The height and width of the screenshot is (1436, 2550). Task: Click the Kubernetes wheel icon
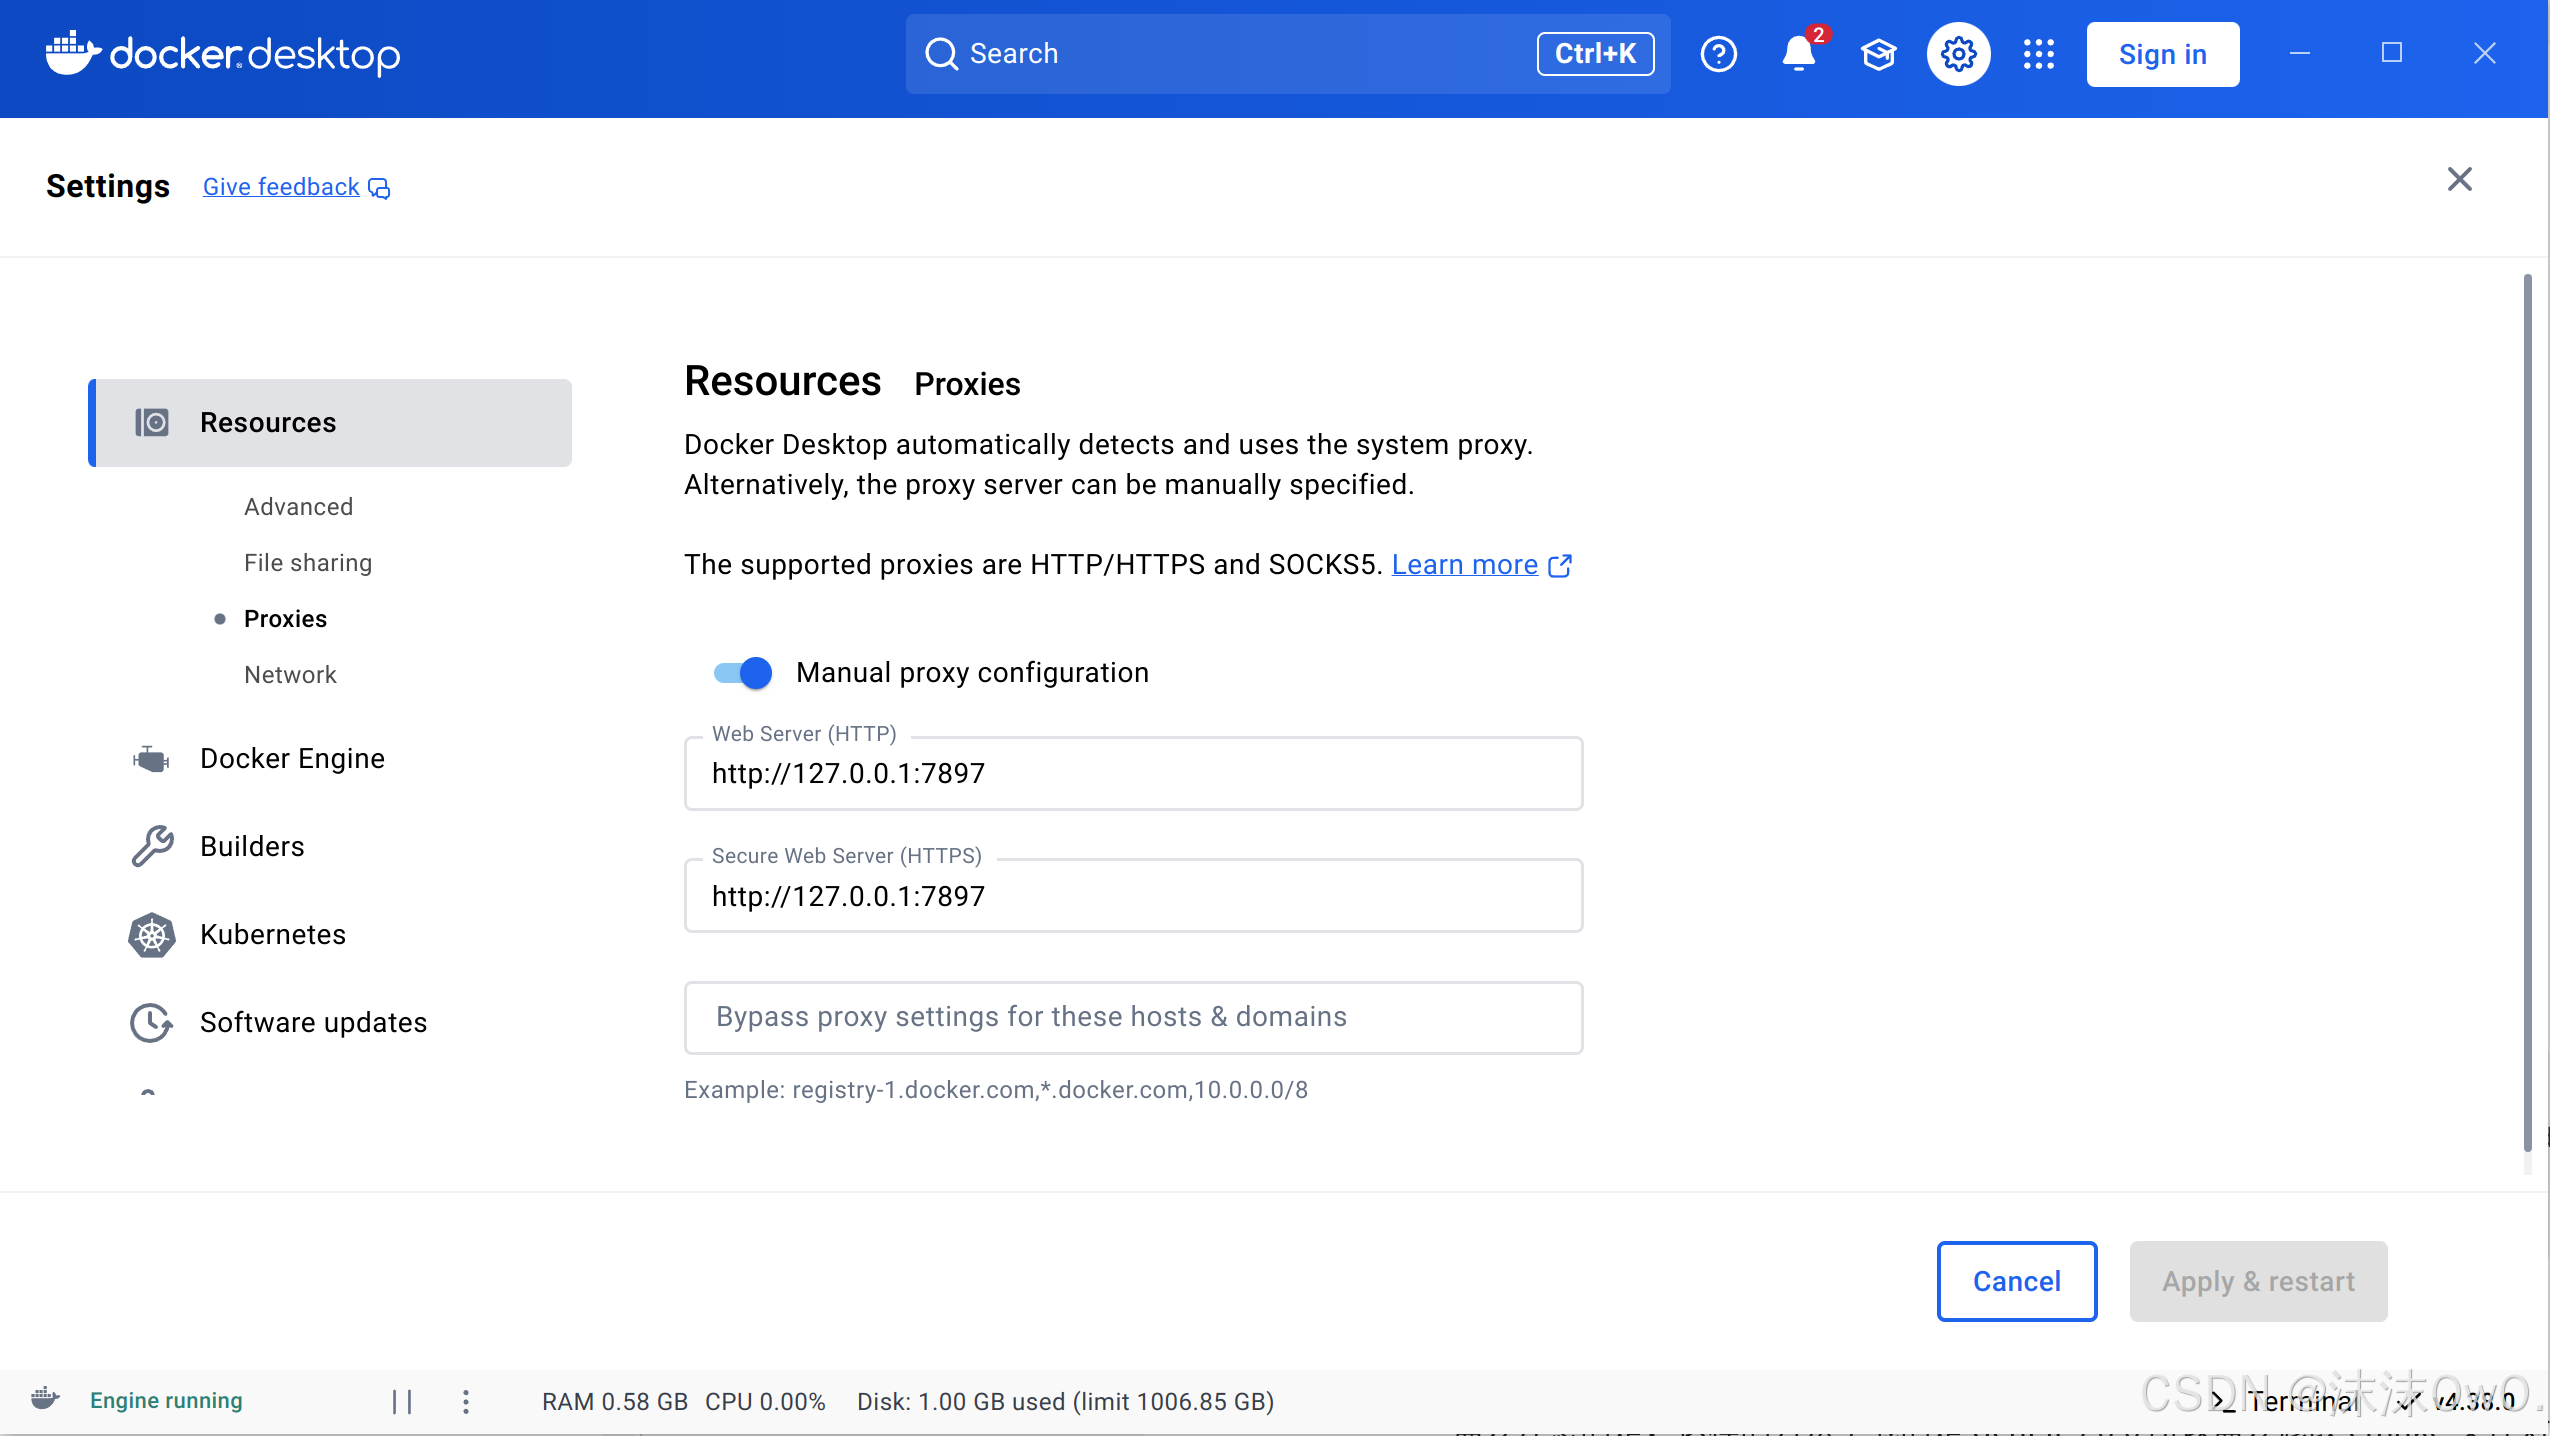click(152, 935)
